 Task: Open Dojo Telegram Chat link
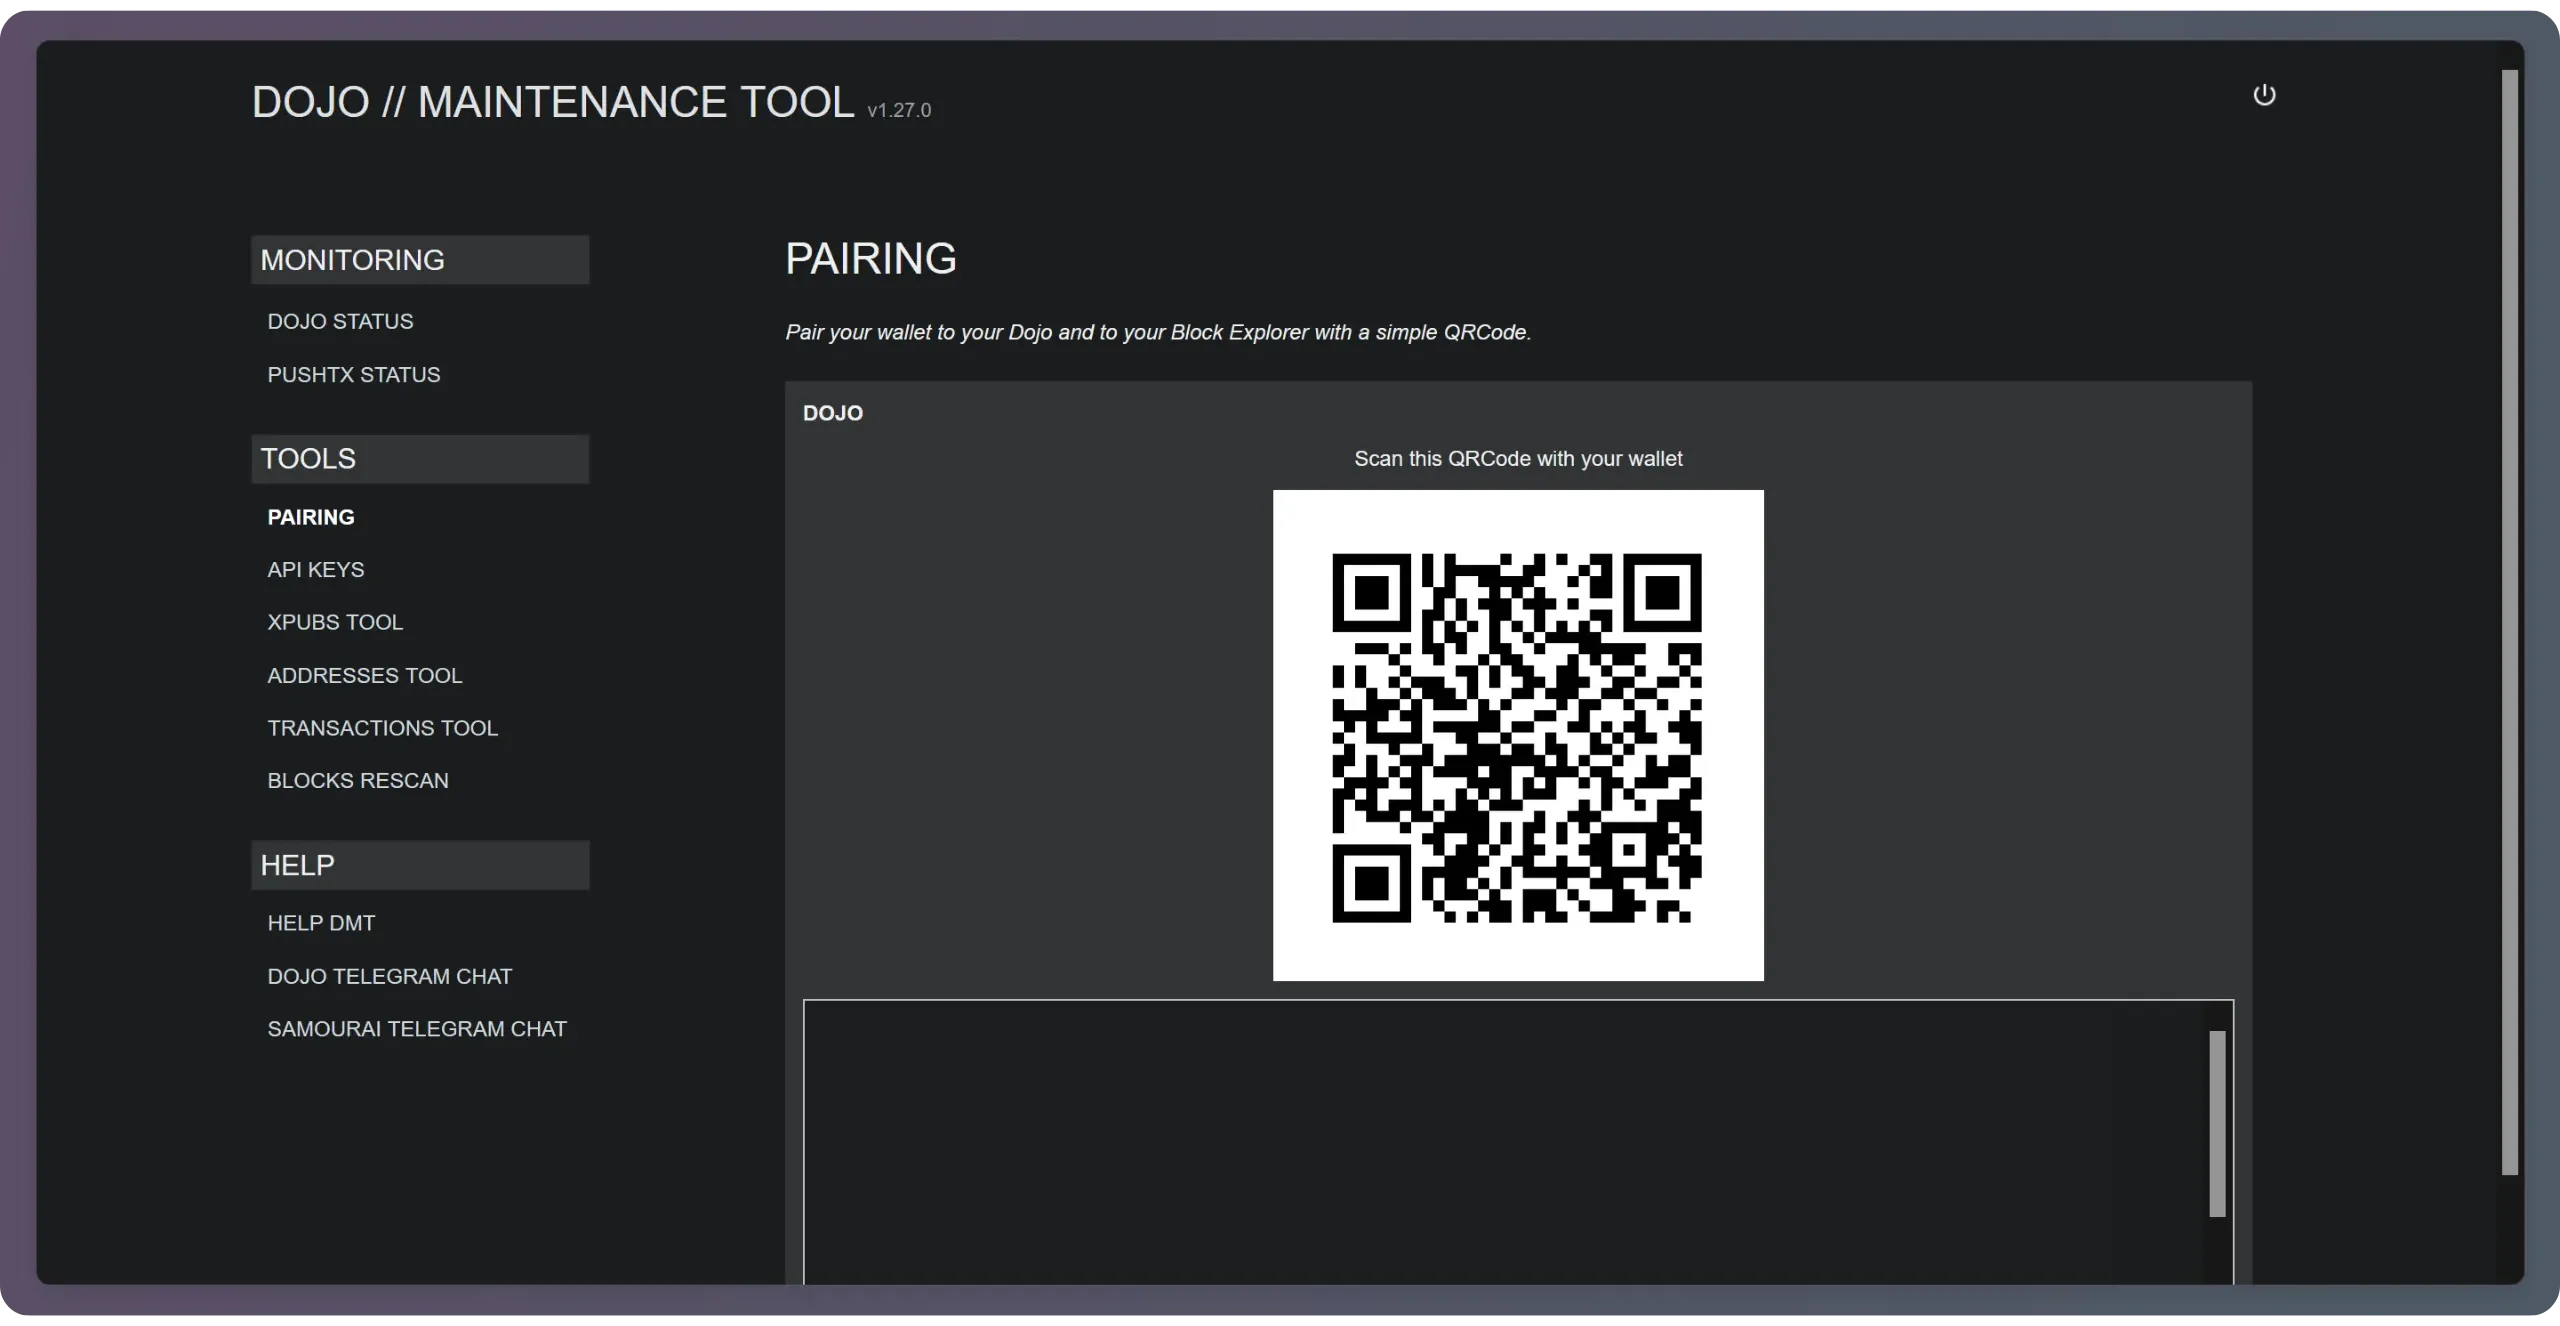[389, 976]
